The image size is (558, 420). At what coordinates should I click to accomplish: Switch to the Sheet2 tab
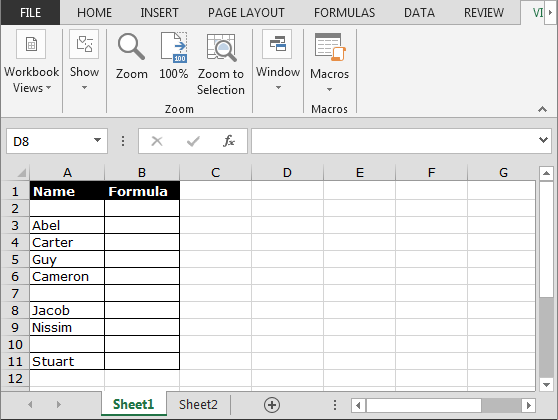coord(198,405)
